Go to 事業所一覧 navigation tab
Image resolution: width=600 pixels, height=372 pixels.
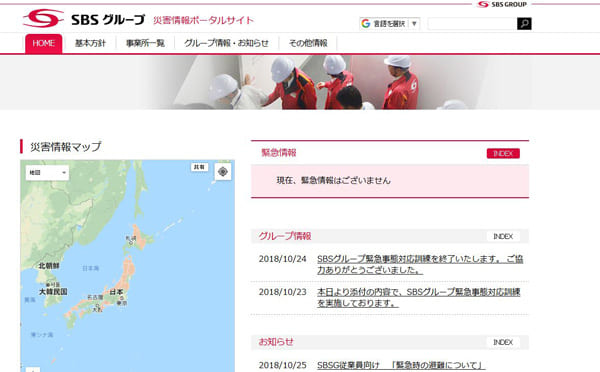click(x=145, y=43)
